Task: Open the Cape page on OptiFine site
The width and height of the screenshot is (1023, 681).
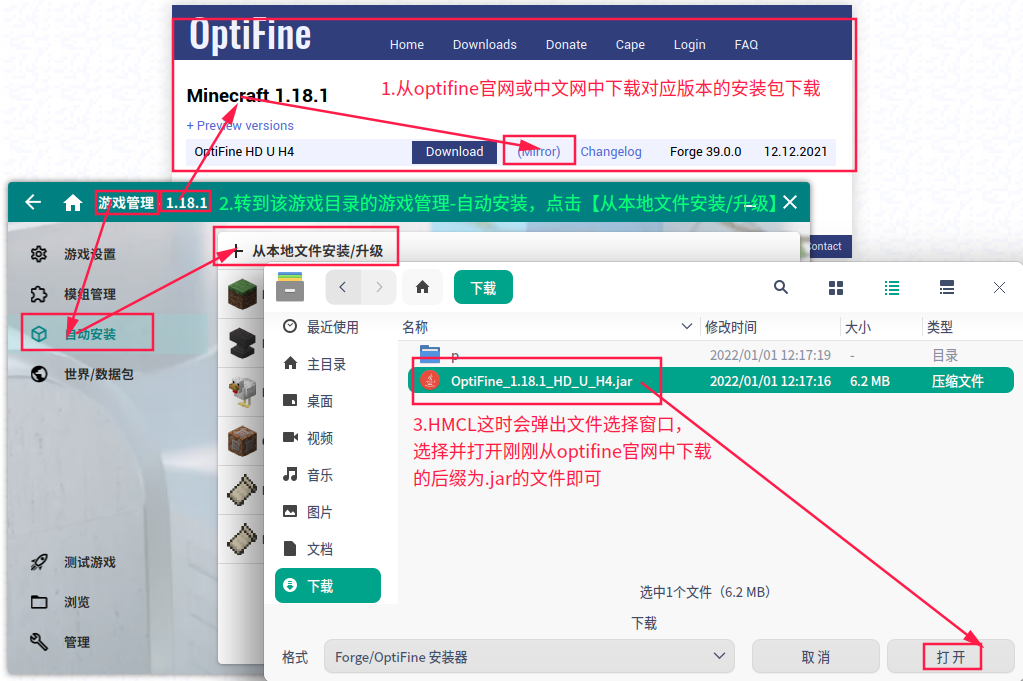Action: [x=630, y=44]
